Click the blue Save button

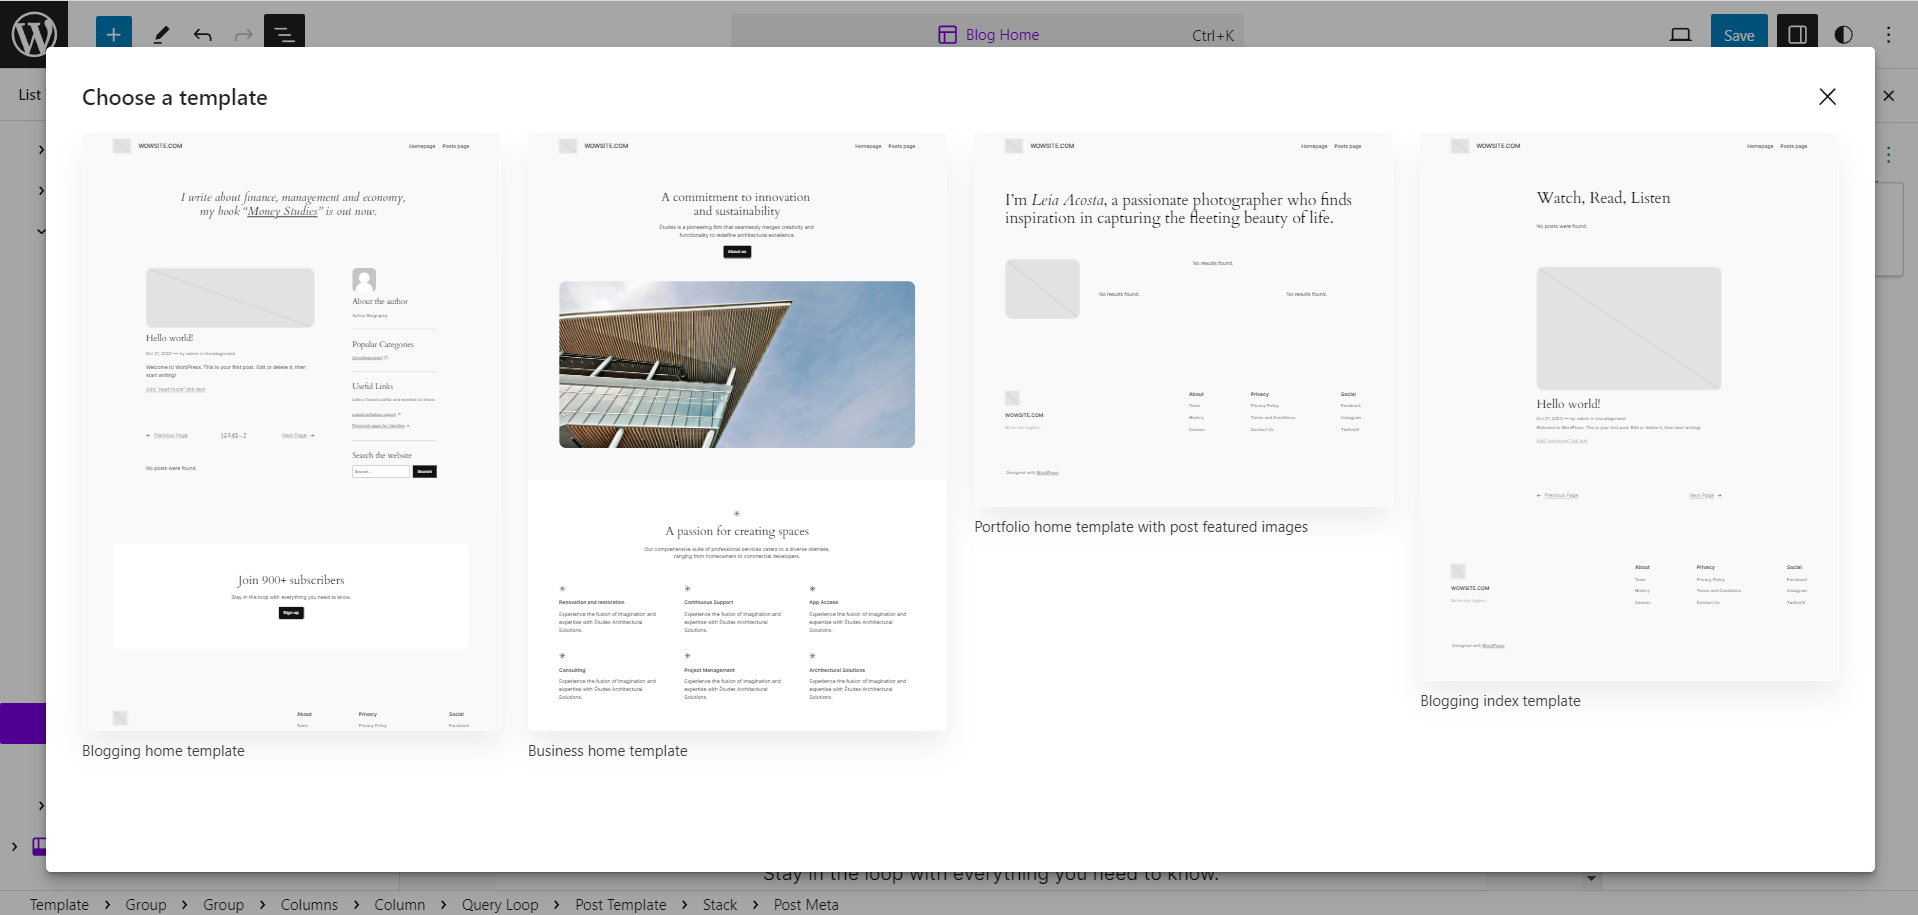pyautogui.click(x=1739, y=33)
